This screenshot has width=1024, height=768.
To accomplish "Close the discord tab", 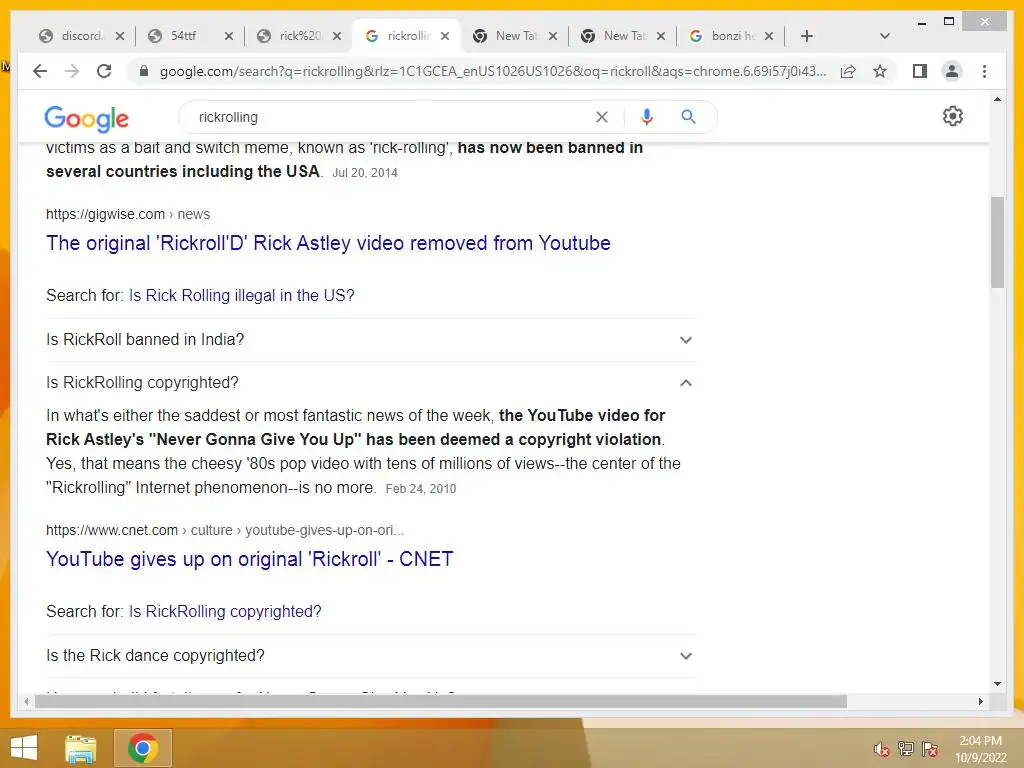I will point(120,36).
